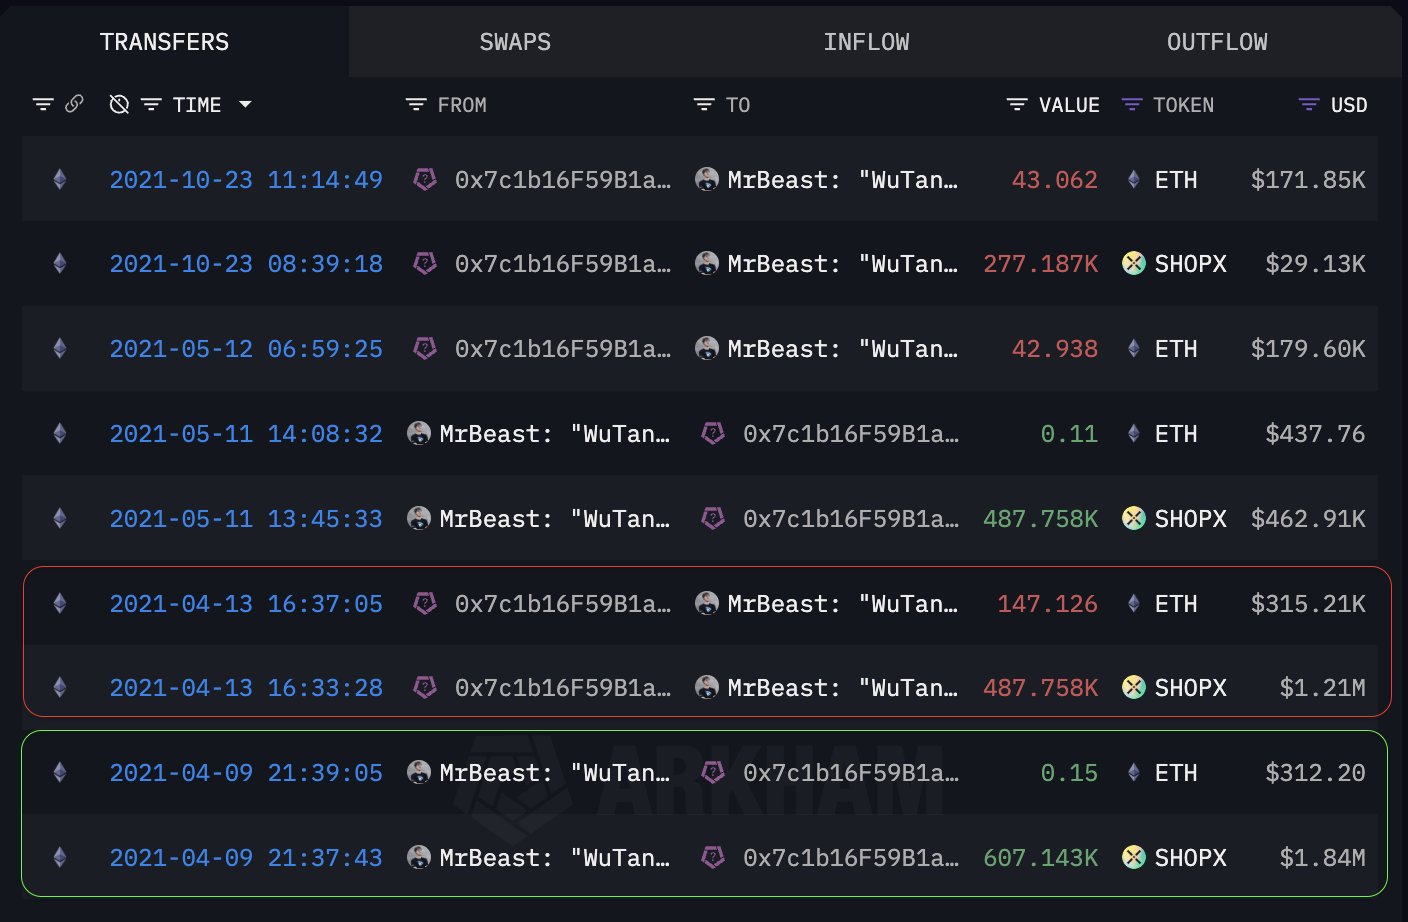Click sender address 0x7c1b16F59B1a in the 11:14:49 row

coord(563,180)
